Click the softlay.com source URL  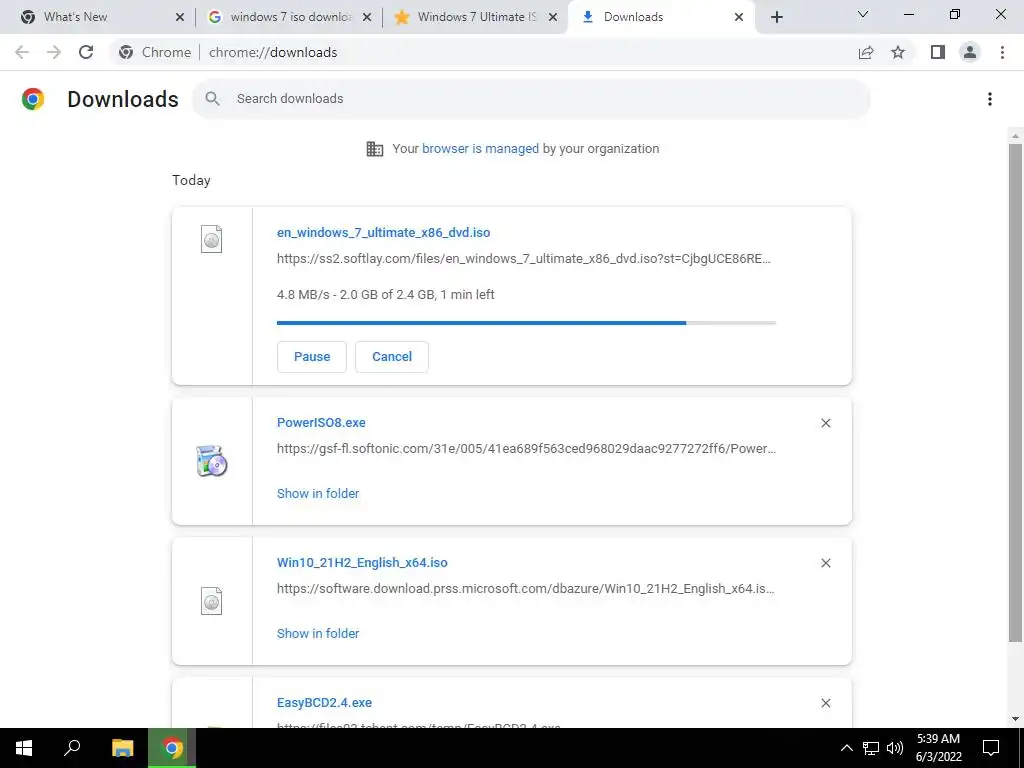coord(524,259)
